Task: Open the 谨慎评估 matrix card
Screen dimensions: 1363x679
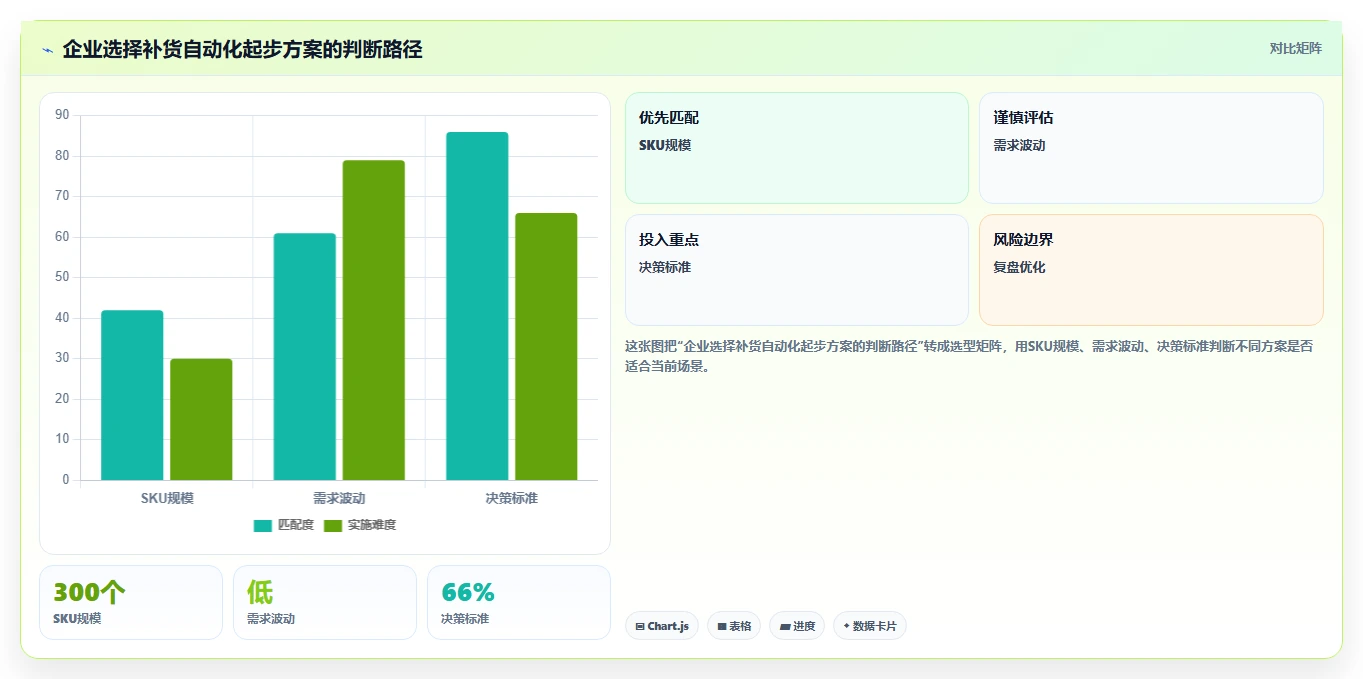Action: click(x=1151, y=148)
